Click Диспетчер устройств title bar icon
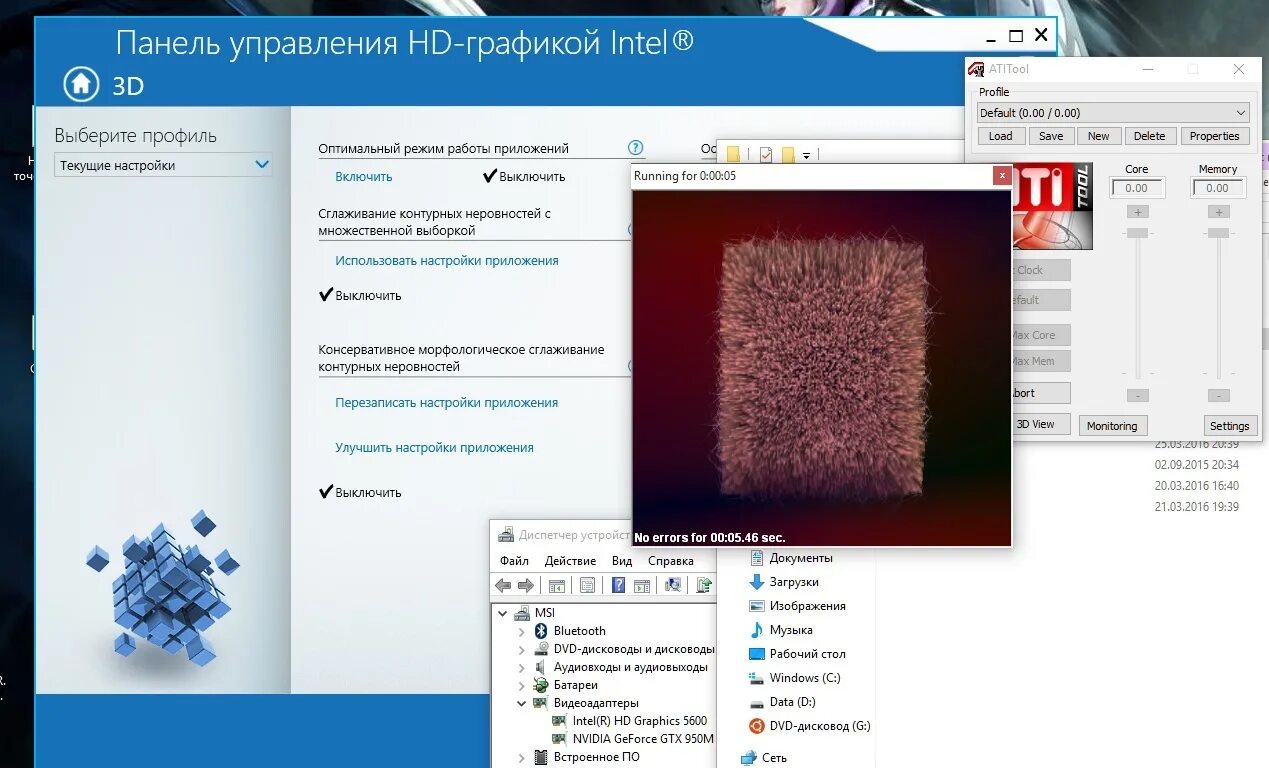The image size is (1269, 768). [x=506, y=535]
